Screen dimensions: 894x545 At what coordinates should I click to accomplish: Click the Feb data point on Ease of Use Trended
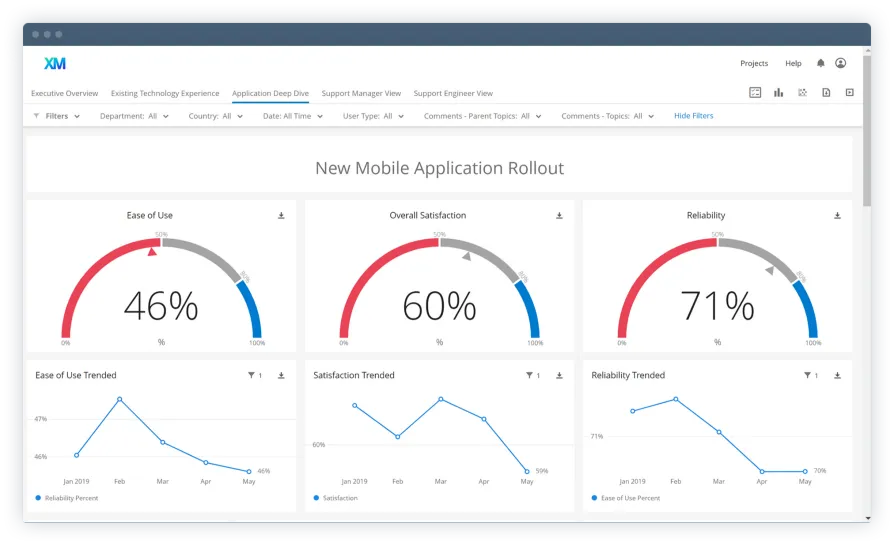point(120,399)
